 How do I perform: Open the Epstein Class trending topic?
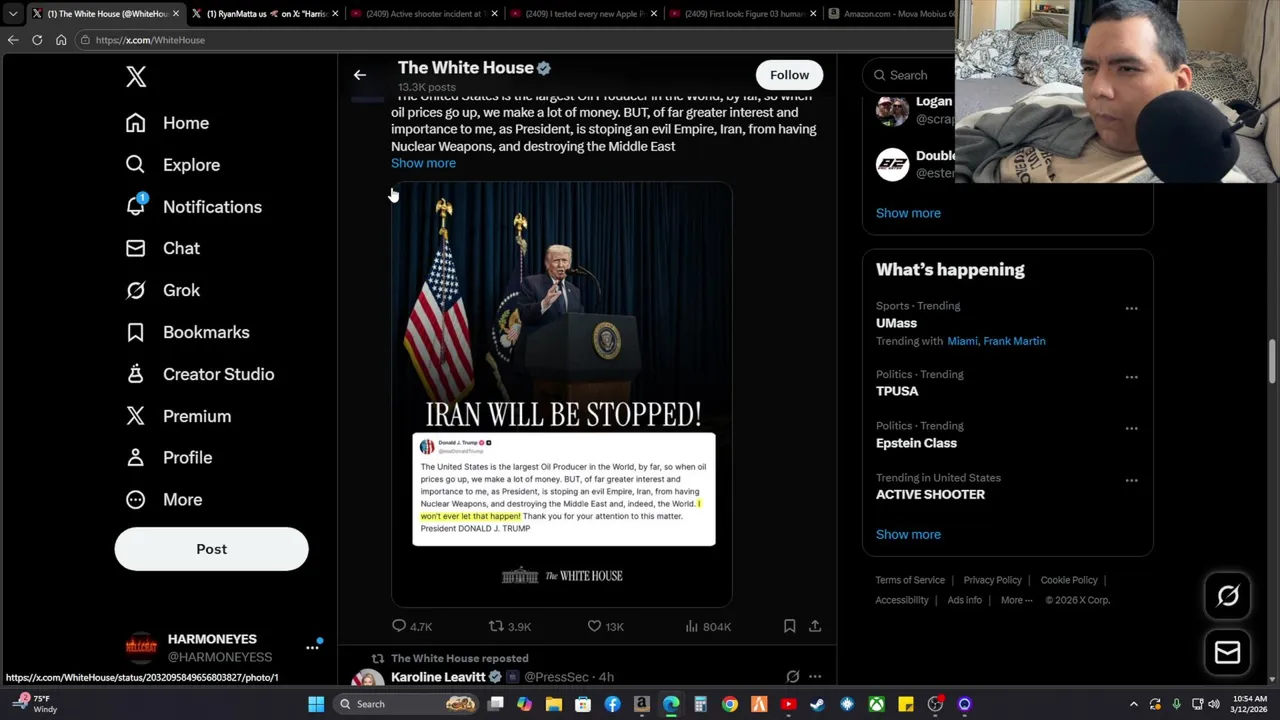pos(916,443)
